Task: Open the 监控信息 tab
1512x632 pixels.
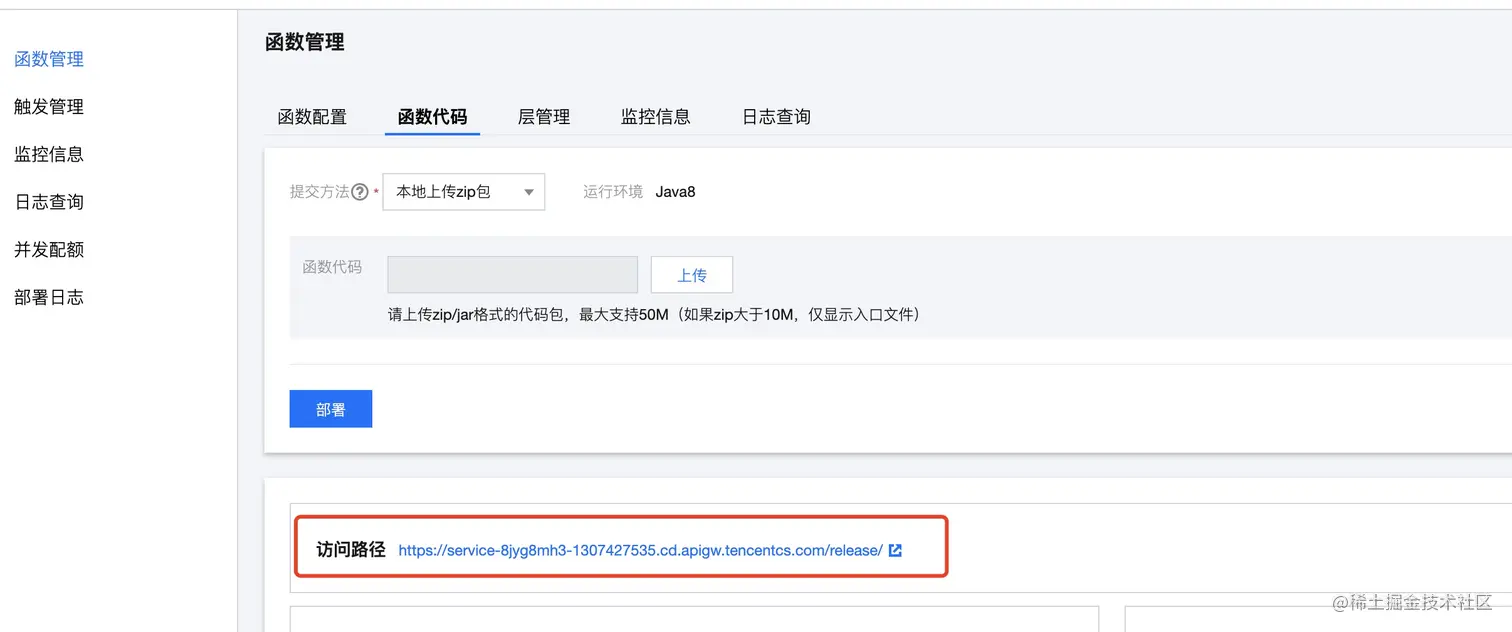Action: pyautogui.click(x=655, y=117)
